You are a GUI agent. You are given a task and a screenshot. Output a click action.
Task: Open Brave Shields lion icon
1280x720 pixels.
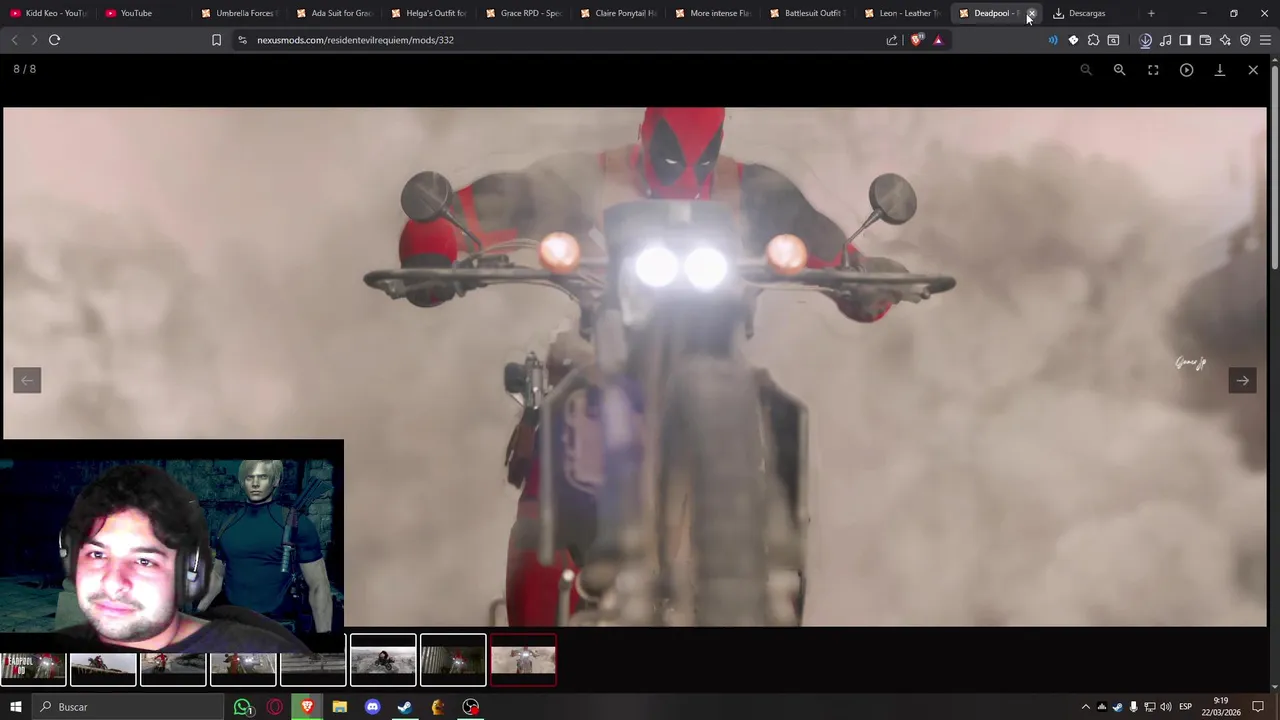tap(917, 40)
